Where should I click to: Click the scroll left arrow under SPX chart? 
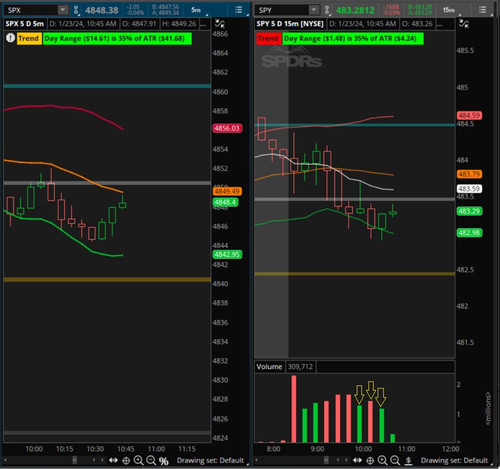point(5,460)
